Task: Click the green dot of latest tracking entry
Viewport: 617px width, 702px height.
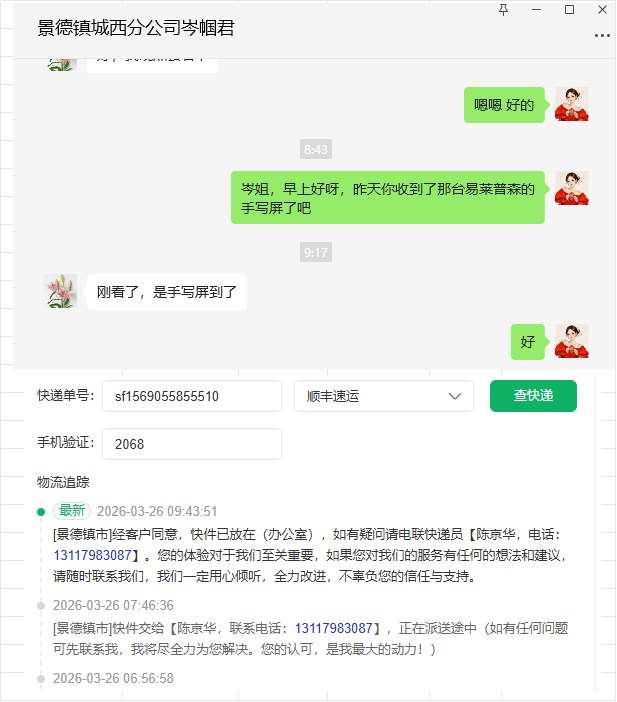Action: (x=41, y=512)
